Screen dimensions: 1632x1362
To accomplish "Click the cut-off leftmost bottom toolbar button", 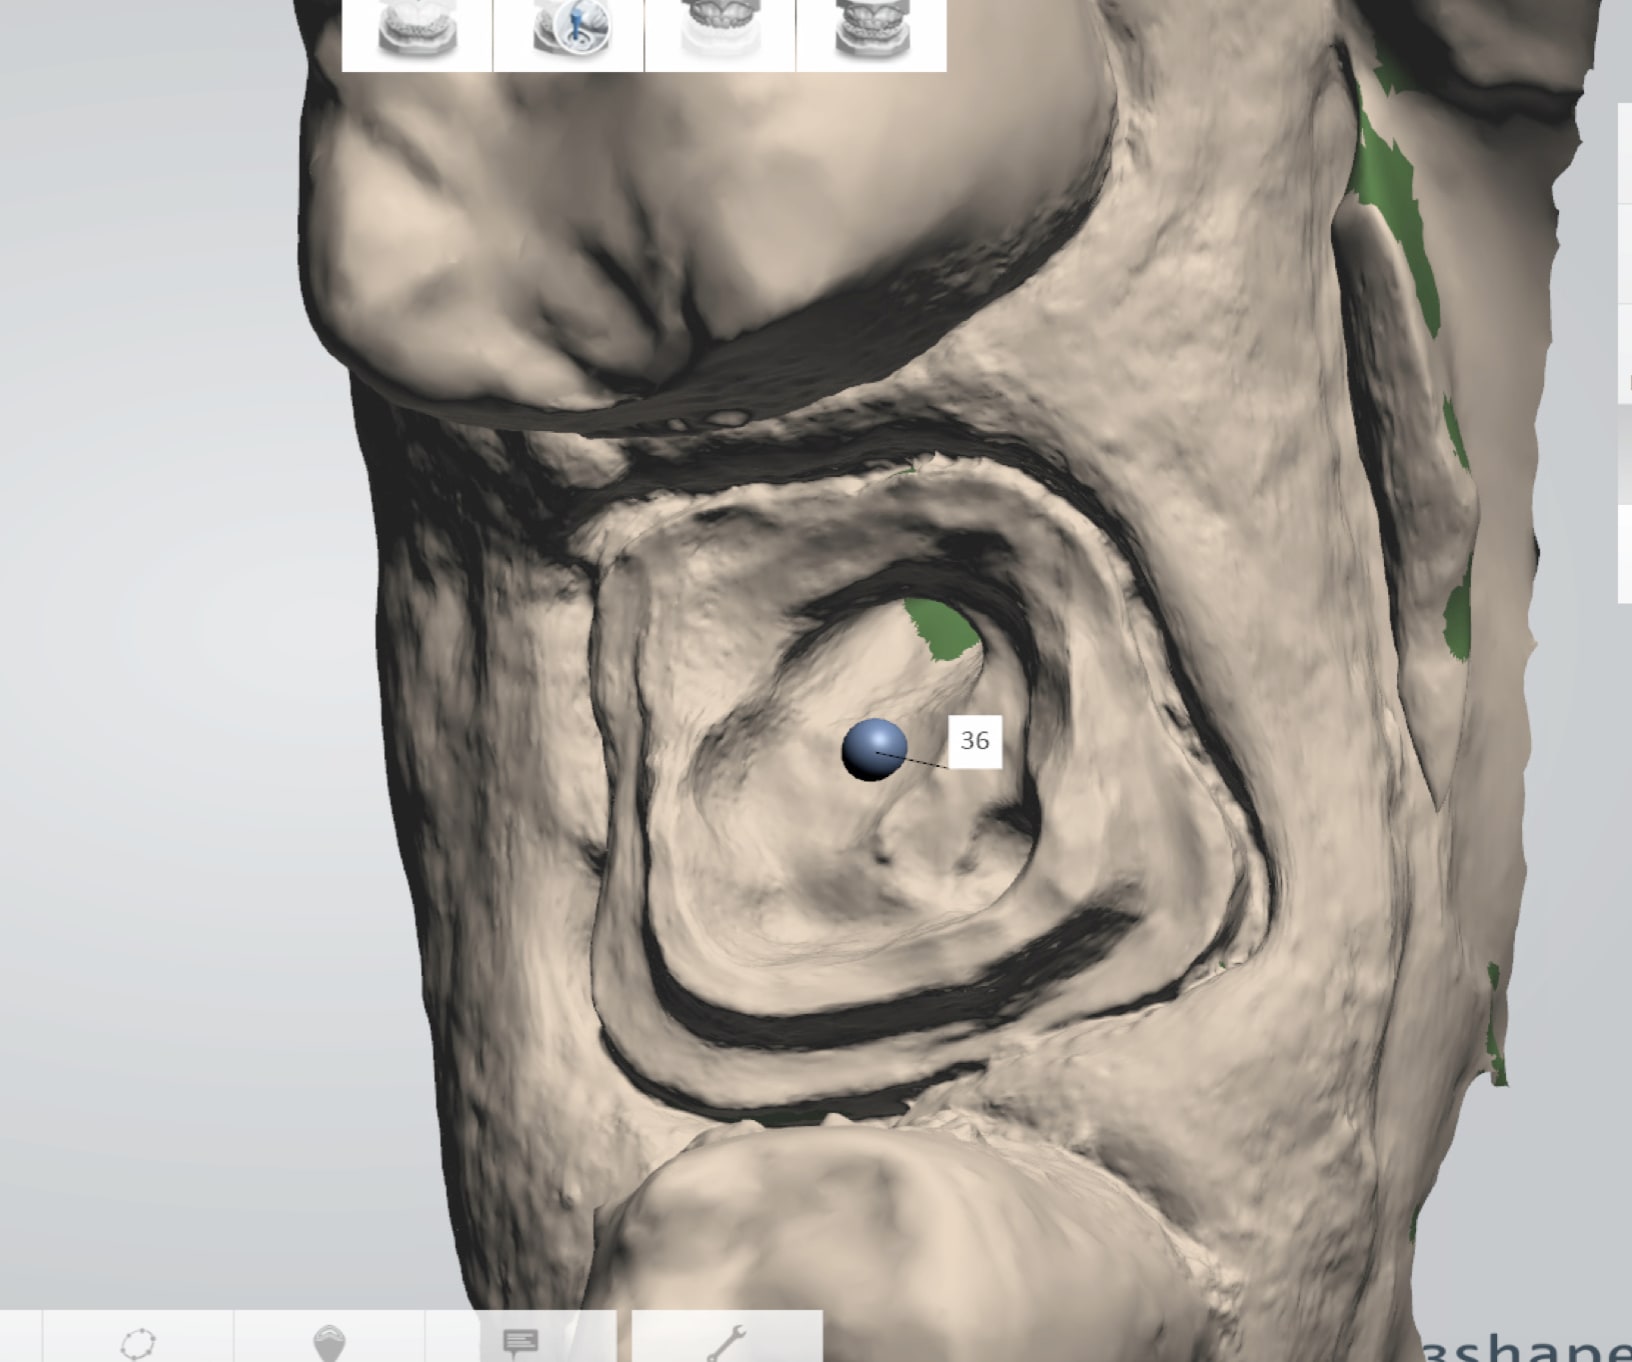I will coord(20,1342).
